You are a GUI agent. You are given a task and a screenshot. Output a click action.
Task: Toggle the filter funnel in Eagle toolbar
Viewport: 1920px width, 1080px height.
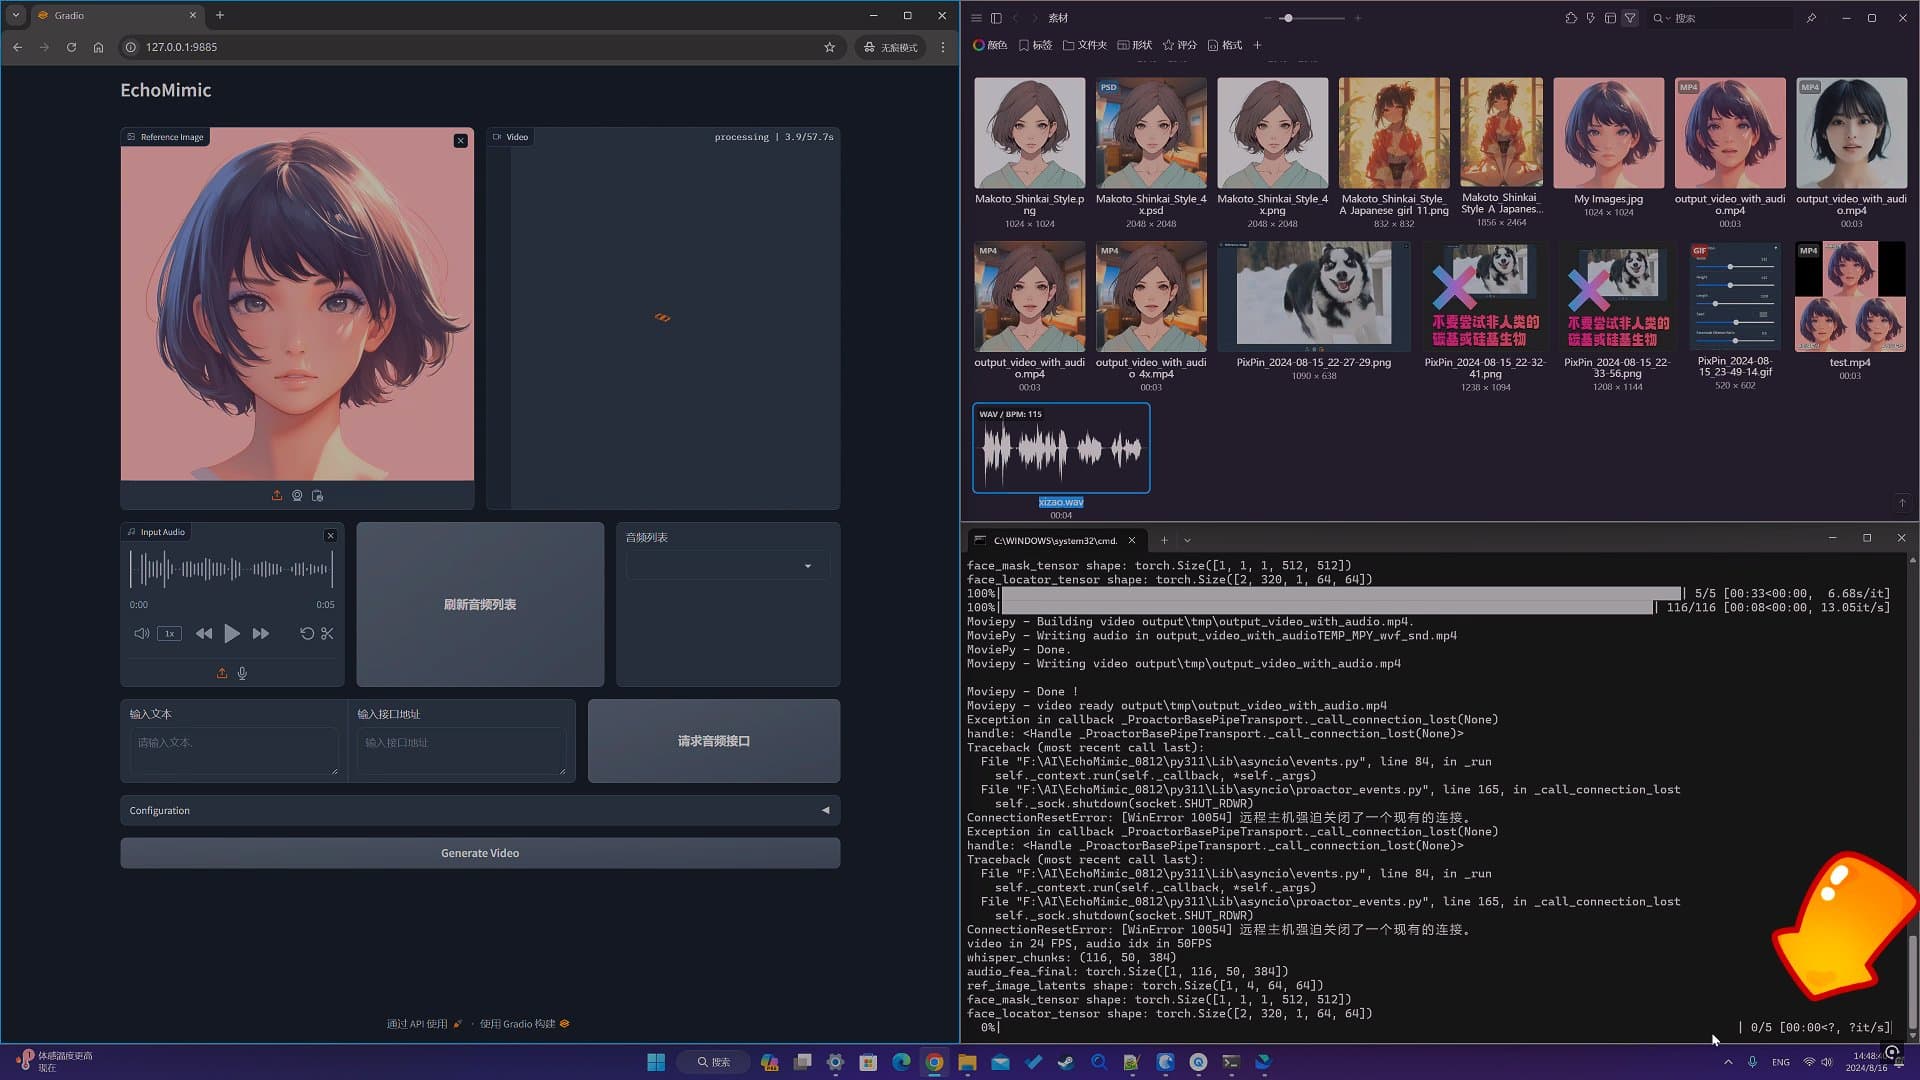tap(1630, 18)
